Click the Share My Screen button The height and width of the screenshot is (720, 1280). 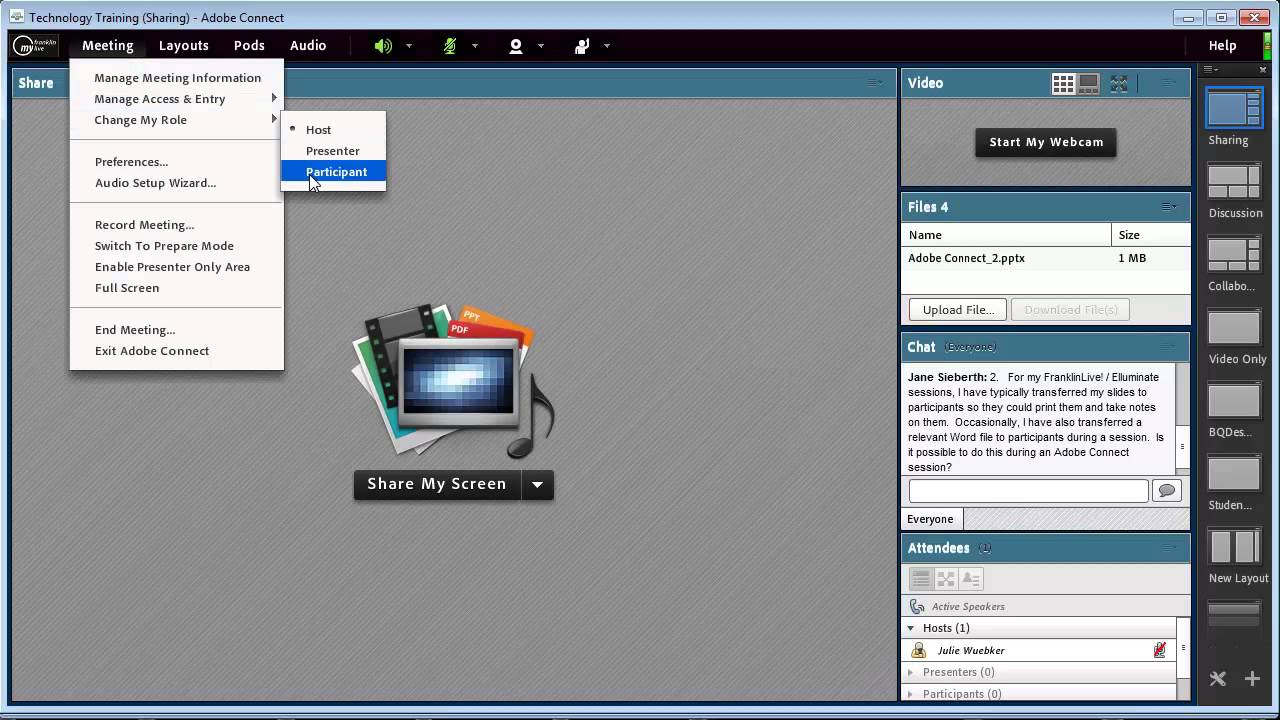pos(437,485)
